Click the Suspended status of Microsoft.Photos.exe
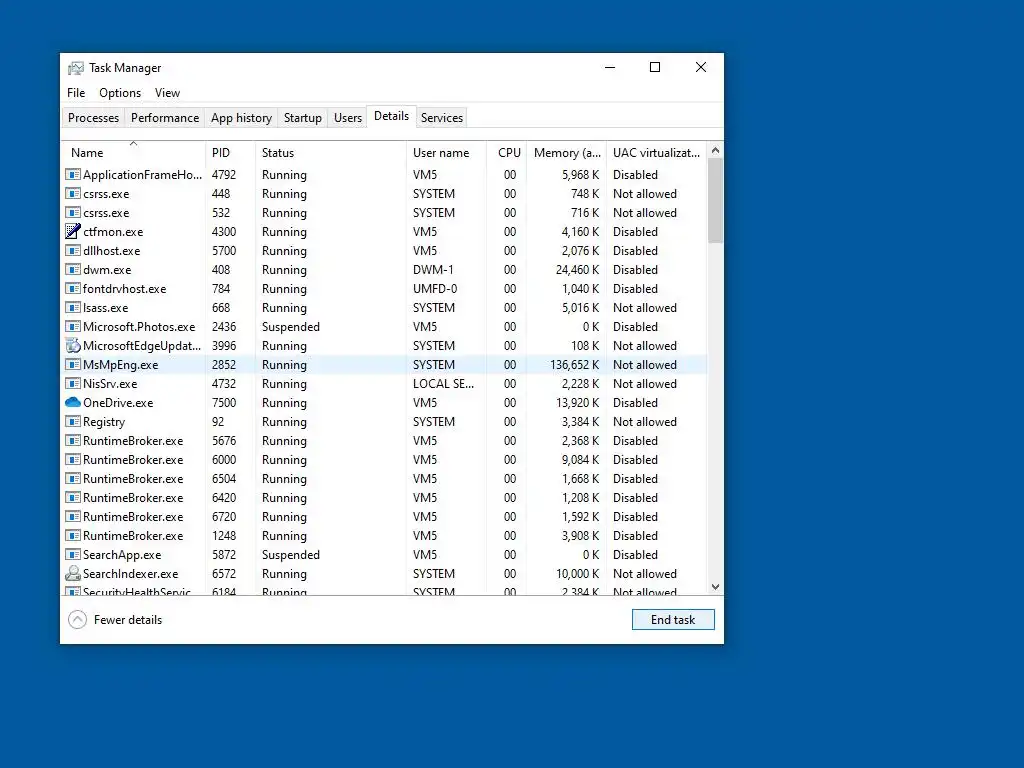 coord(291,327)
